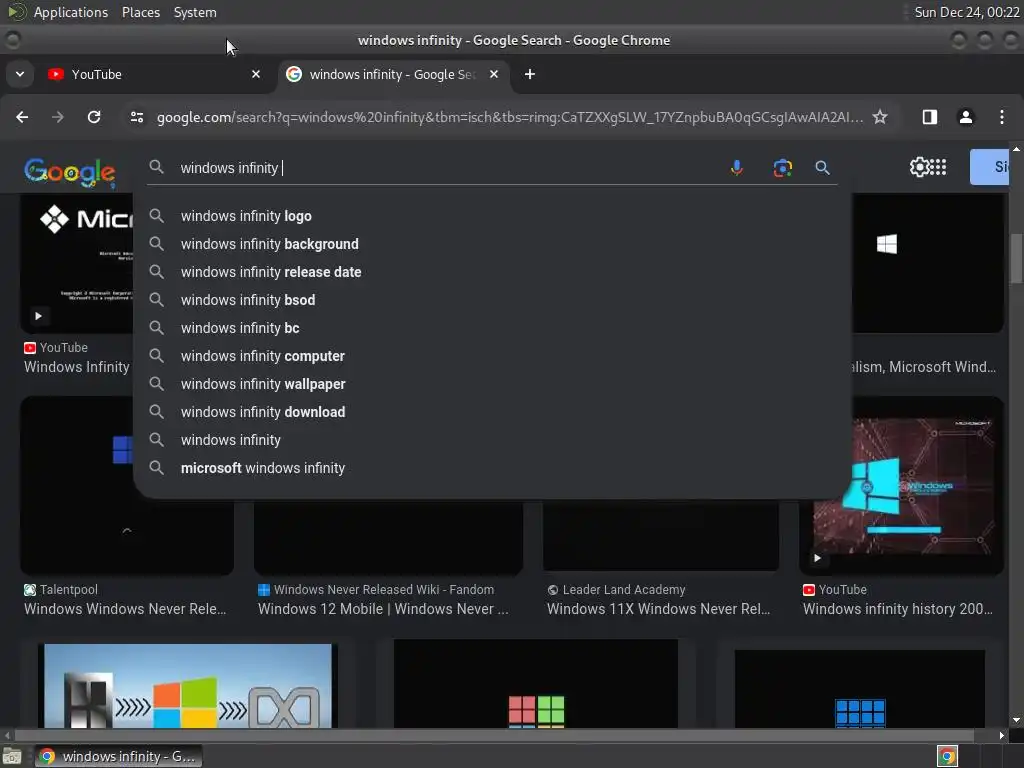Viewport: 1024px width, 768px height.
Task: Reload the current page
Action: click(x=94, y=117)
